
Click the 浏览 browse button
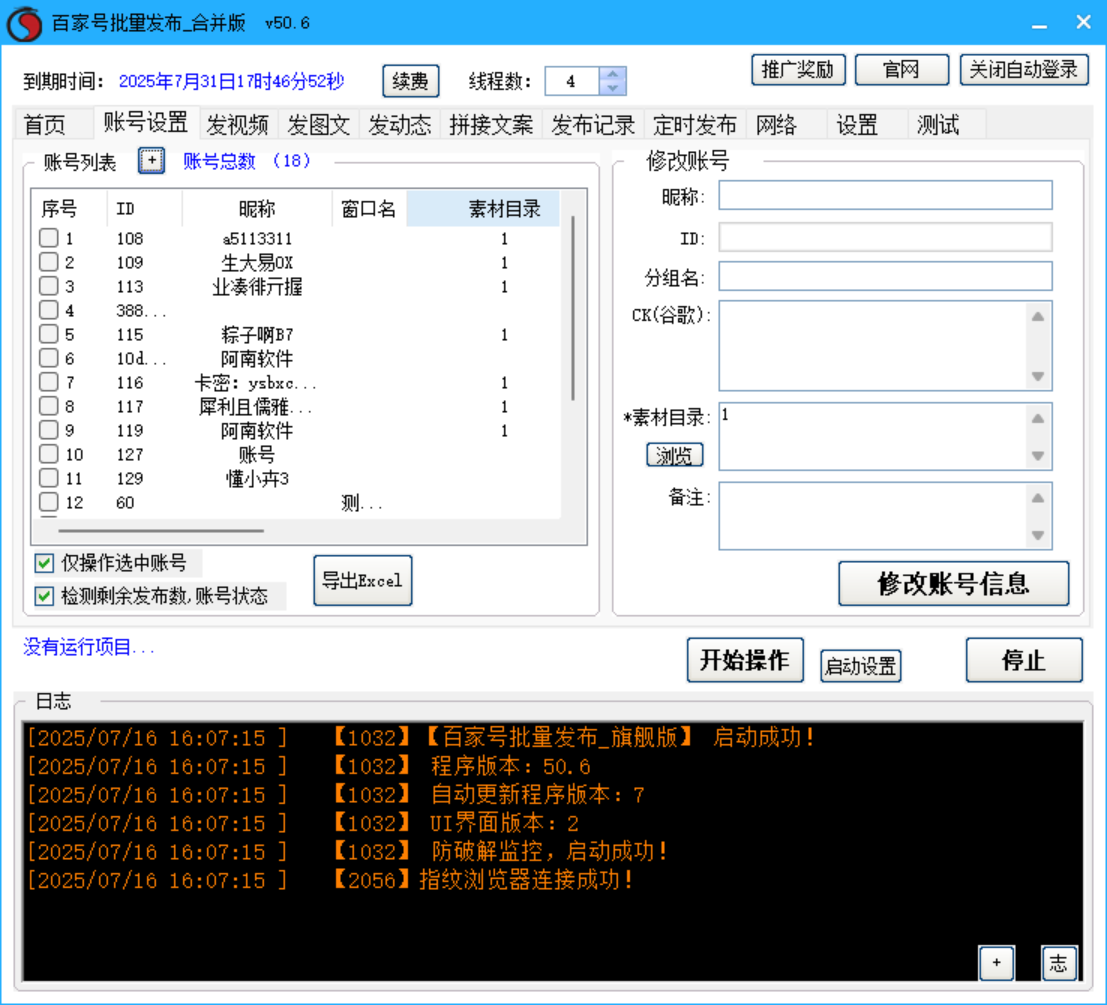tap(674, 455)
